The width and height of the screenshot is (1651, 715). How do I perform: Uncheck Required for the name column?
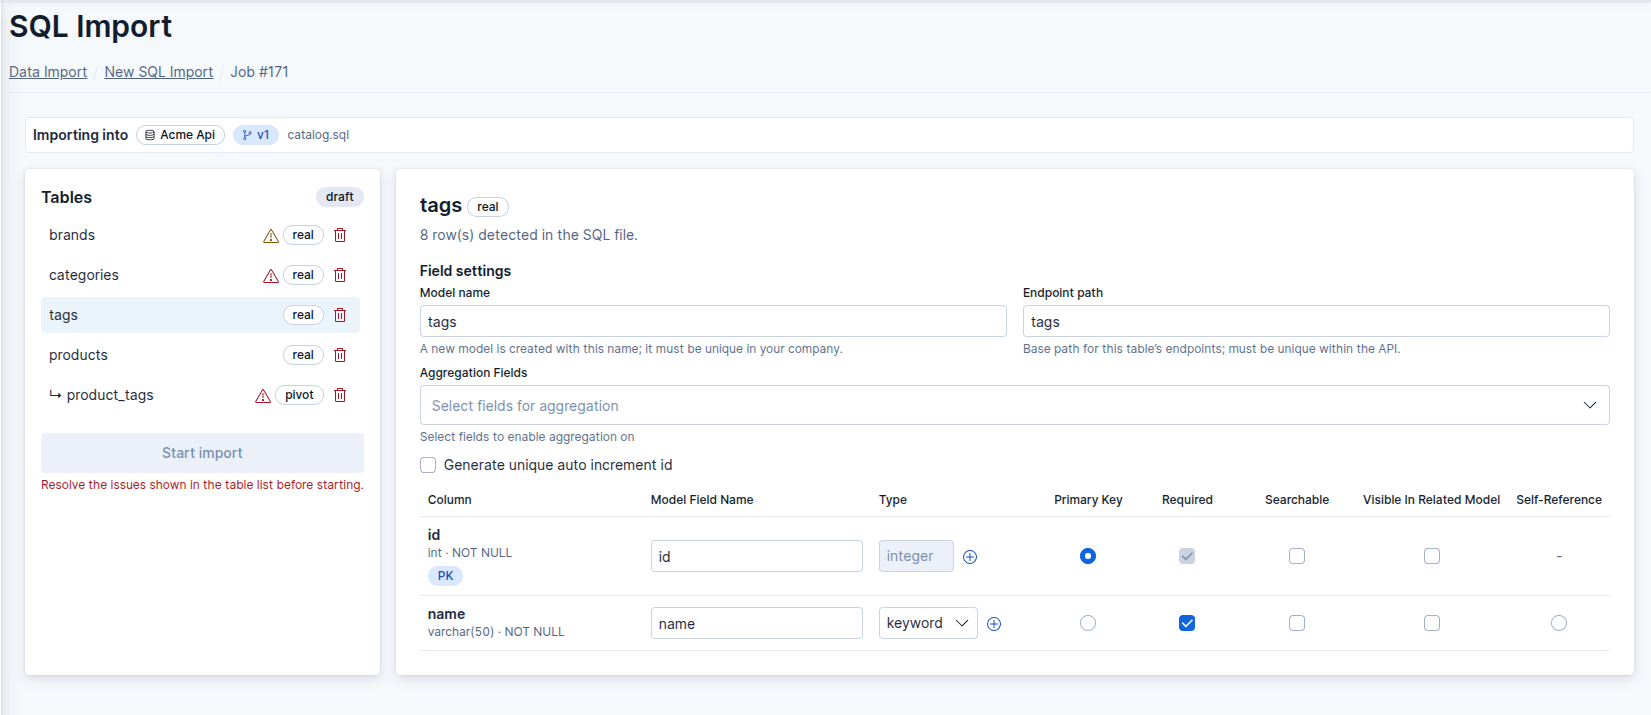pyautogui.click(x=1187, y=623)
